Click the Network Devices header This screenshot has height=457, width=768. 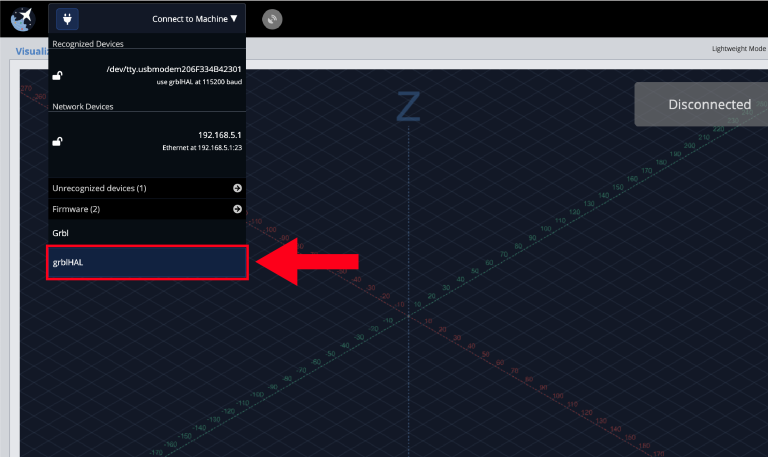(83, 106)
